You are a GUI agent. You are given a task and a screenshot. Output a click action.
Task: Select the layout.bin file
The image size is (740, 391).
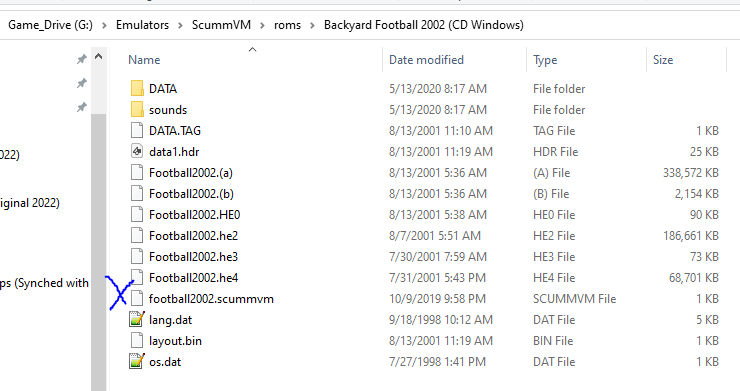point(175,341)
